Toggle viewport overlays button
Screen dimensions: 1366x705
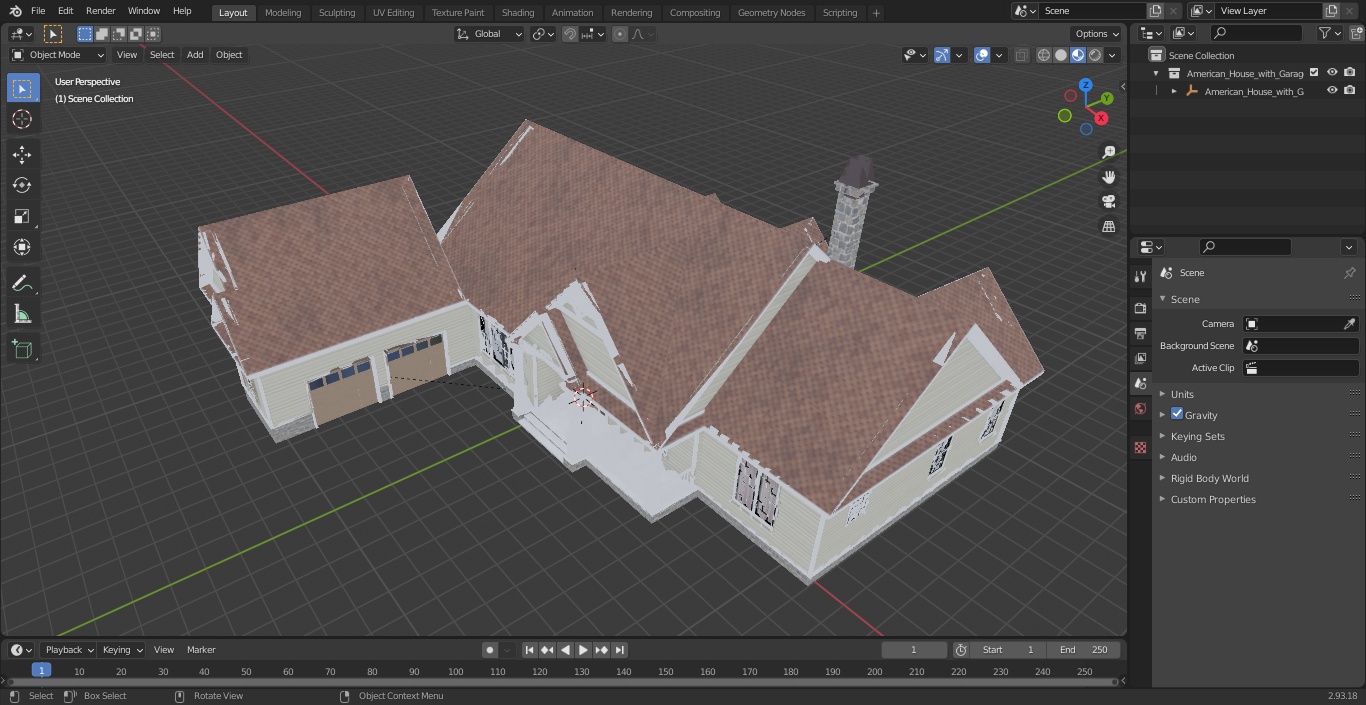(982, 55)
